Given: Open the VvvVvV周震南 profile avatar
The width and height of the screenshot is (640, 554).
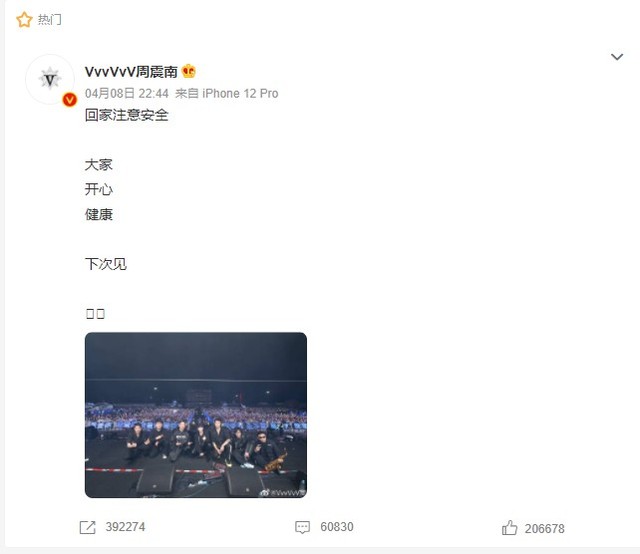Looking at the screenshot, I should point(50,79).
